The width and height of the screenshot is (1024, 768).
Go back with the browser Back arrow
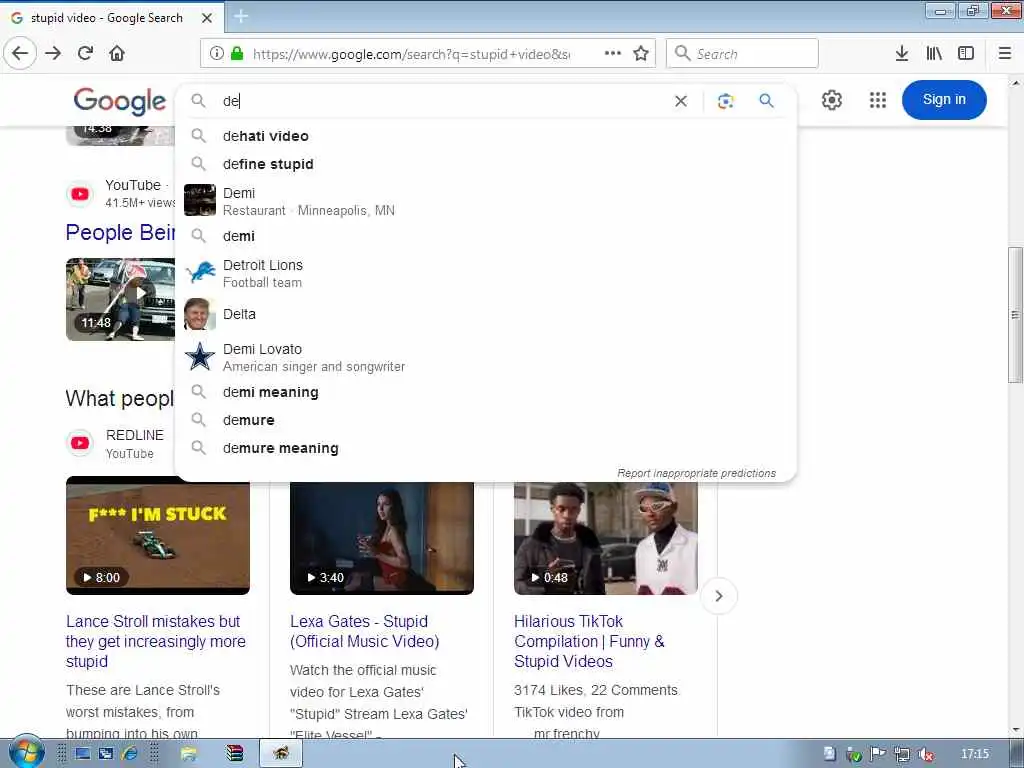(x=20, y=54)
